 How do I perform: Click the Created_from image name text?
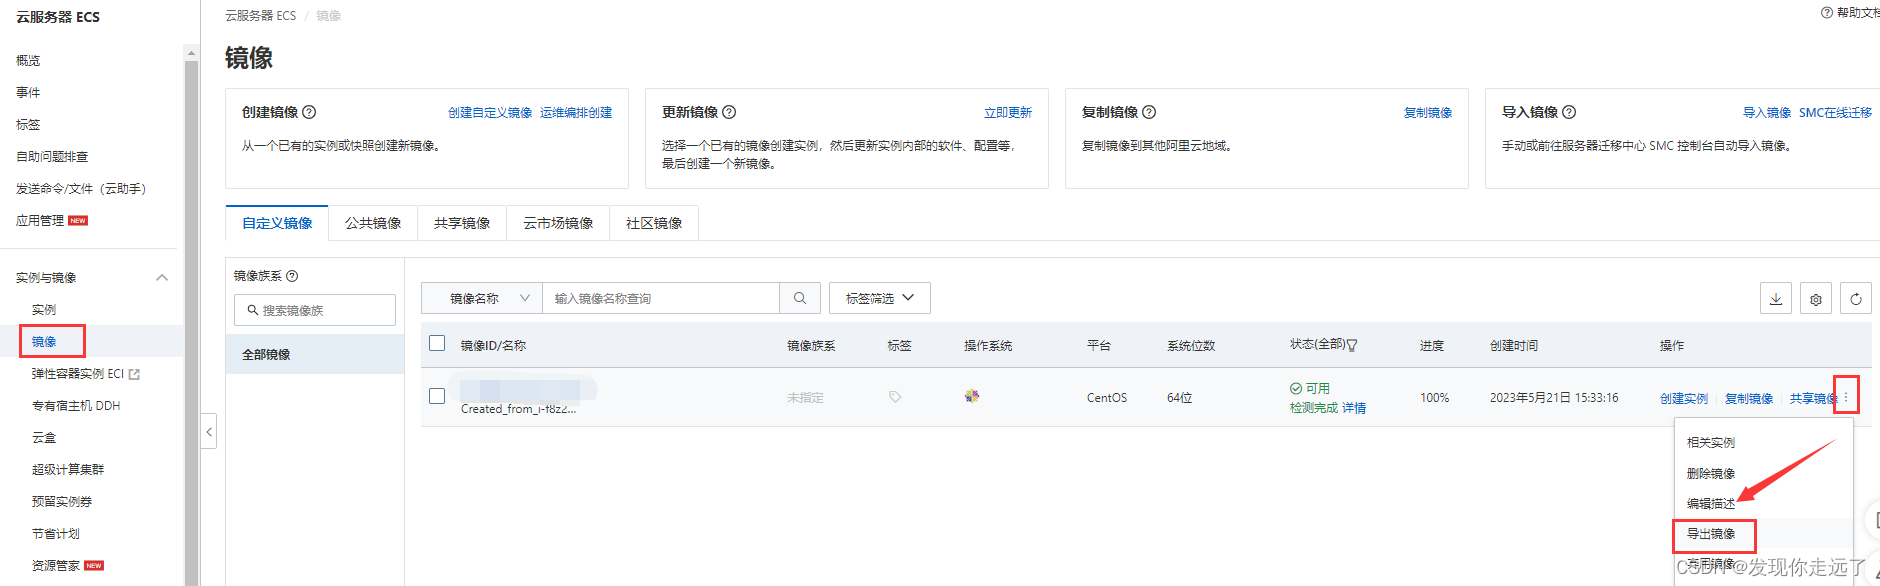coord(518,409)
